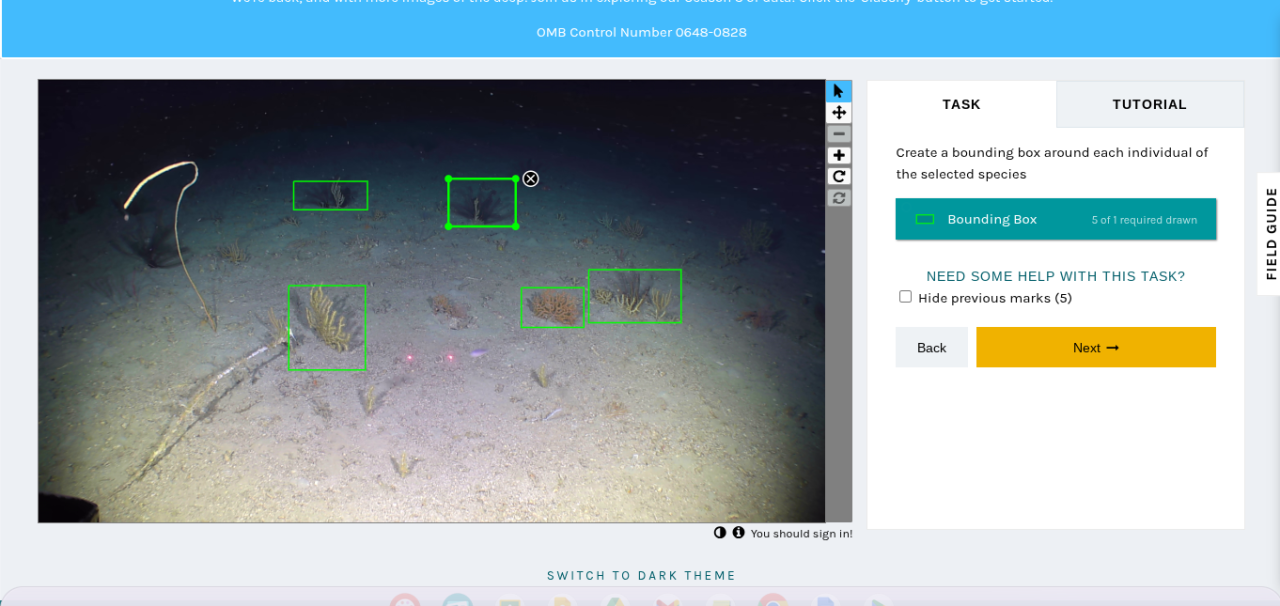Select the pointer annotate tool
This screenshot has height=606, width=1280.
coord(839,91)
